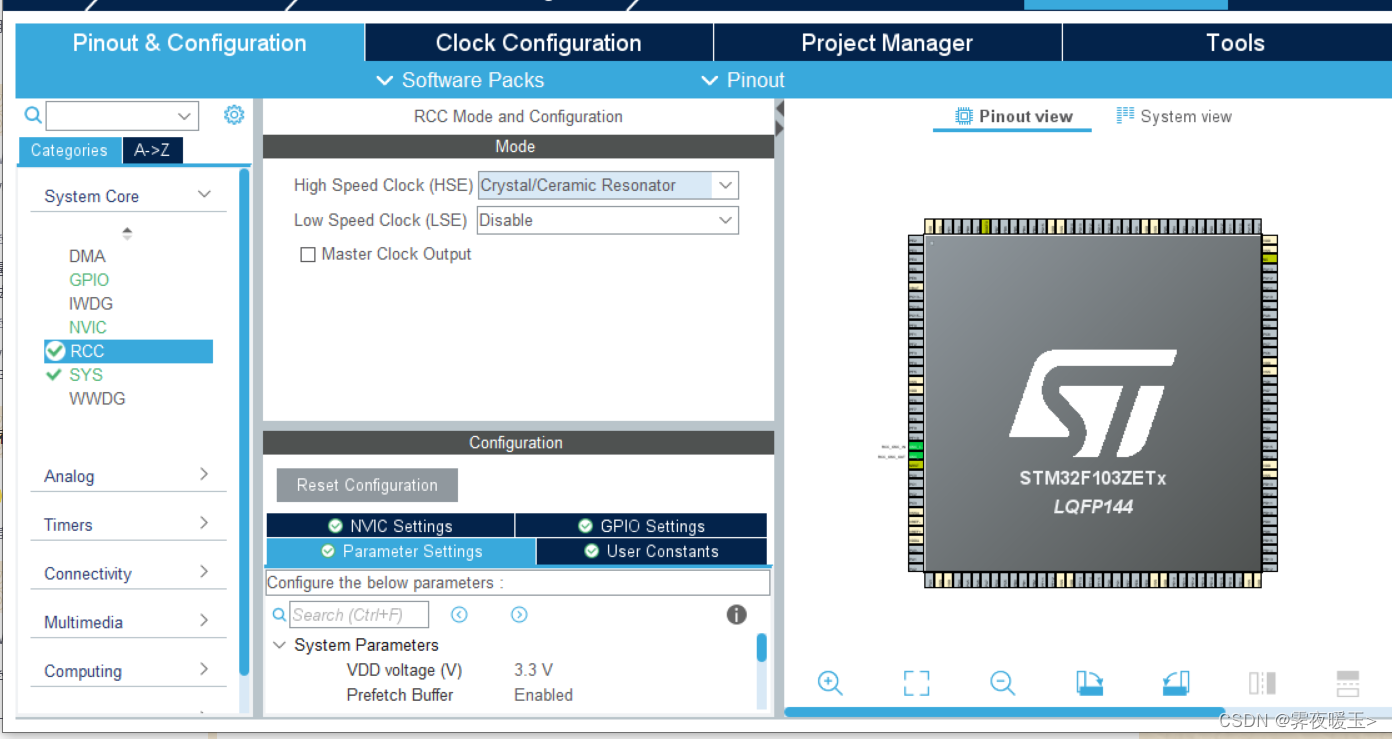Image resolution: width=1392 pixels, height=739 pixels.
Task: Click the Reset Configuration button
Action: (x=367, y=485)
